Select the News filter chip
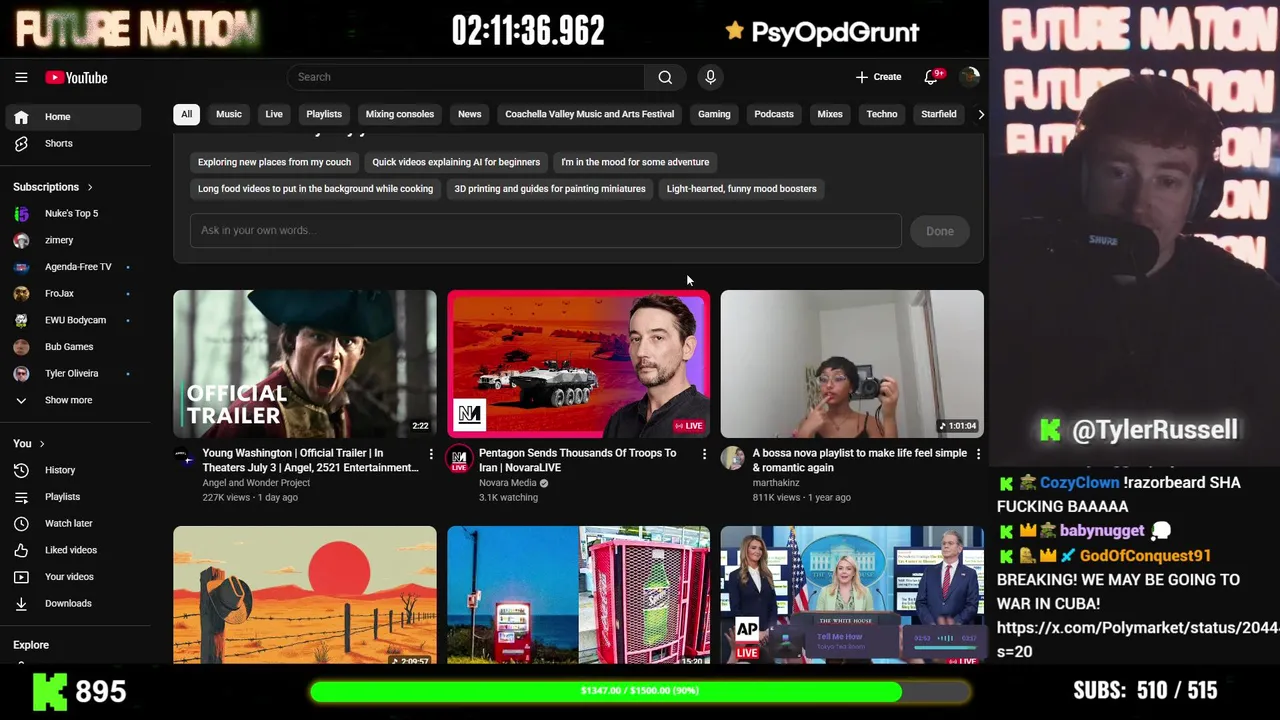 470,114
